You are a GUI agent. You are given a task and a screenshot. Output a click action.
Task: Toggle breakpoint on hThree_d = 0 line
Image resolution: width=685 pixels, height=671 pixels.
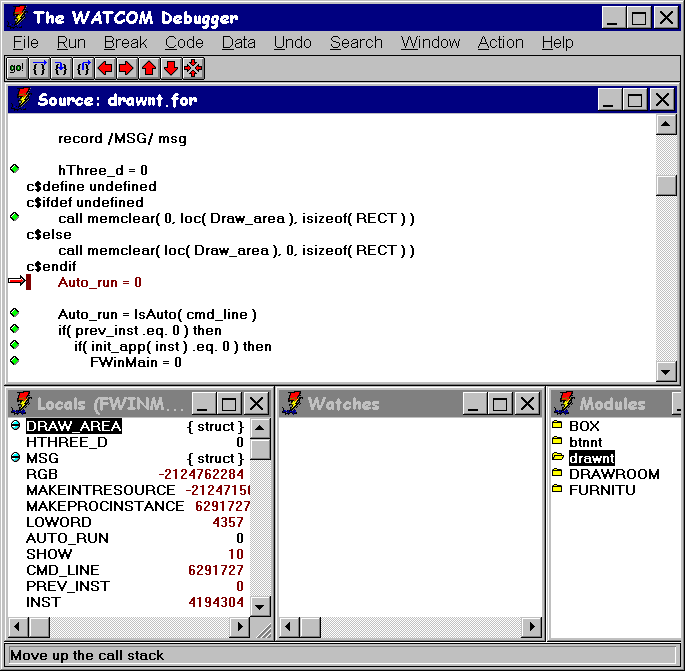coord(14,169)
